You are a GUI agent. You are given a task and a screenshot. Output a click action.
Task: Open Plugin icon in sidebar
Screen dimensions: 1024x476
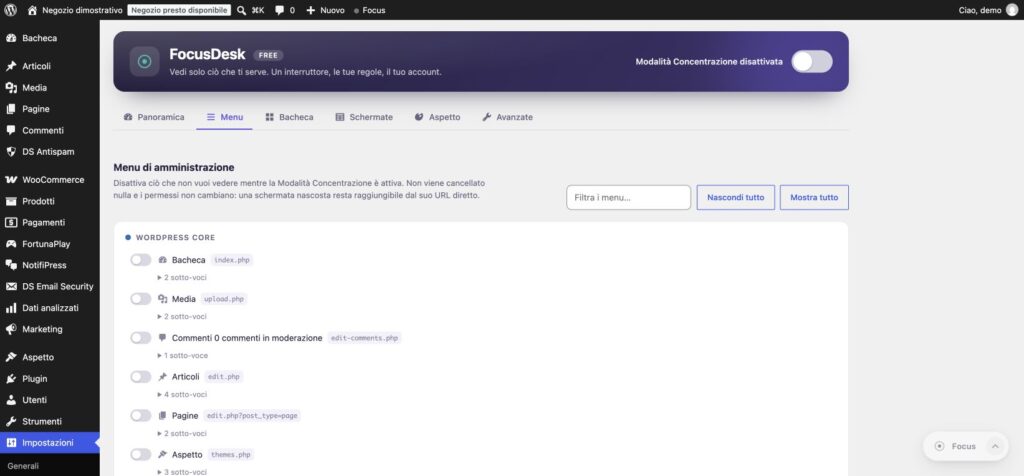point(10,379)
